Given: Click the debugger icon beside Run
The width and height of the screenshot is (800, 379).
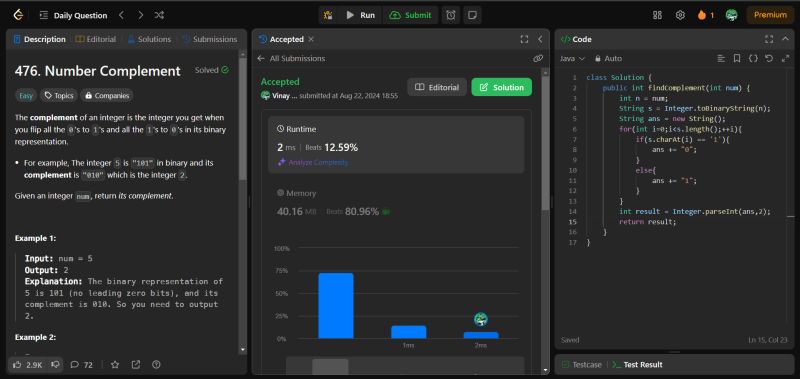Looking at the screenshot, I should pyautogui.click(x=329, y=15).
